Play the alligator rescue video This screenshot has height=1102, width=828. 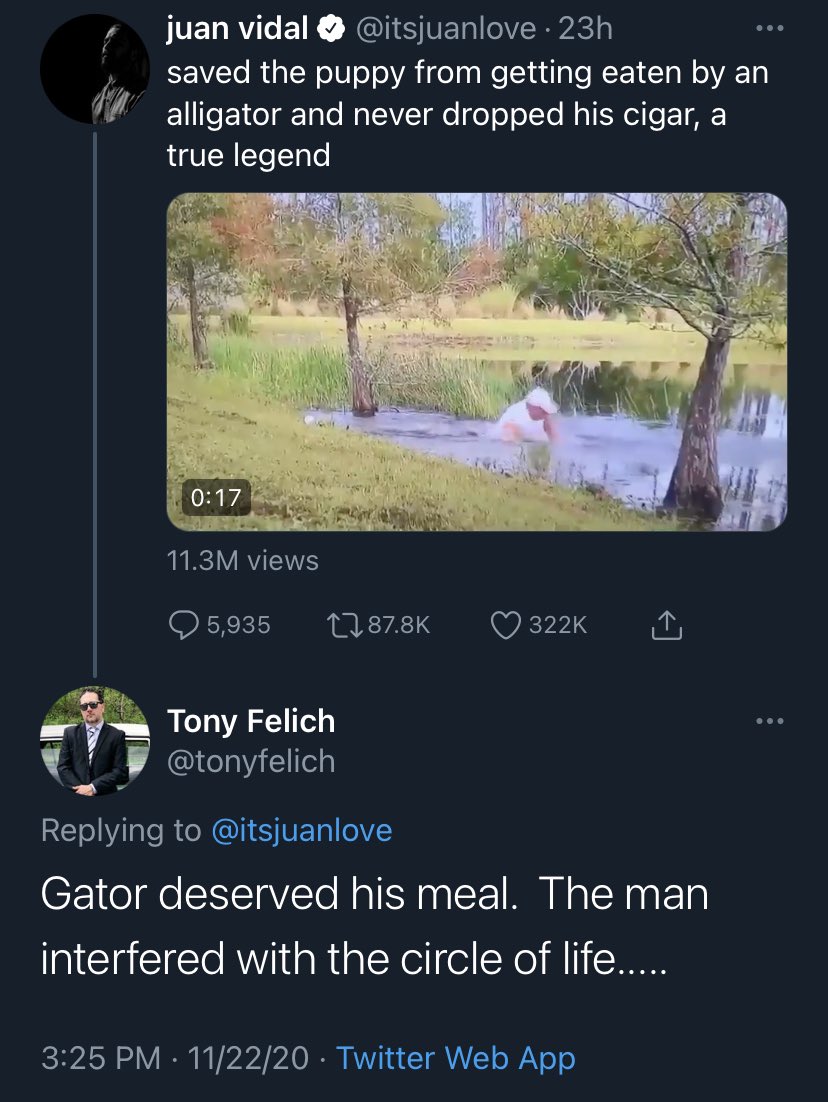pos(477,361)
